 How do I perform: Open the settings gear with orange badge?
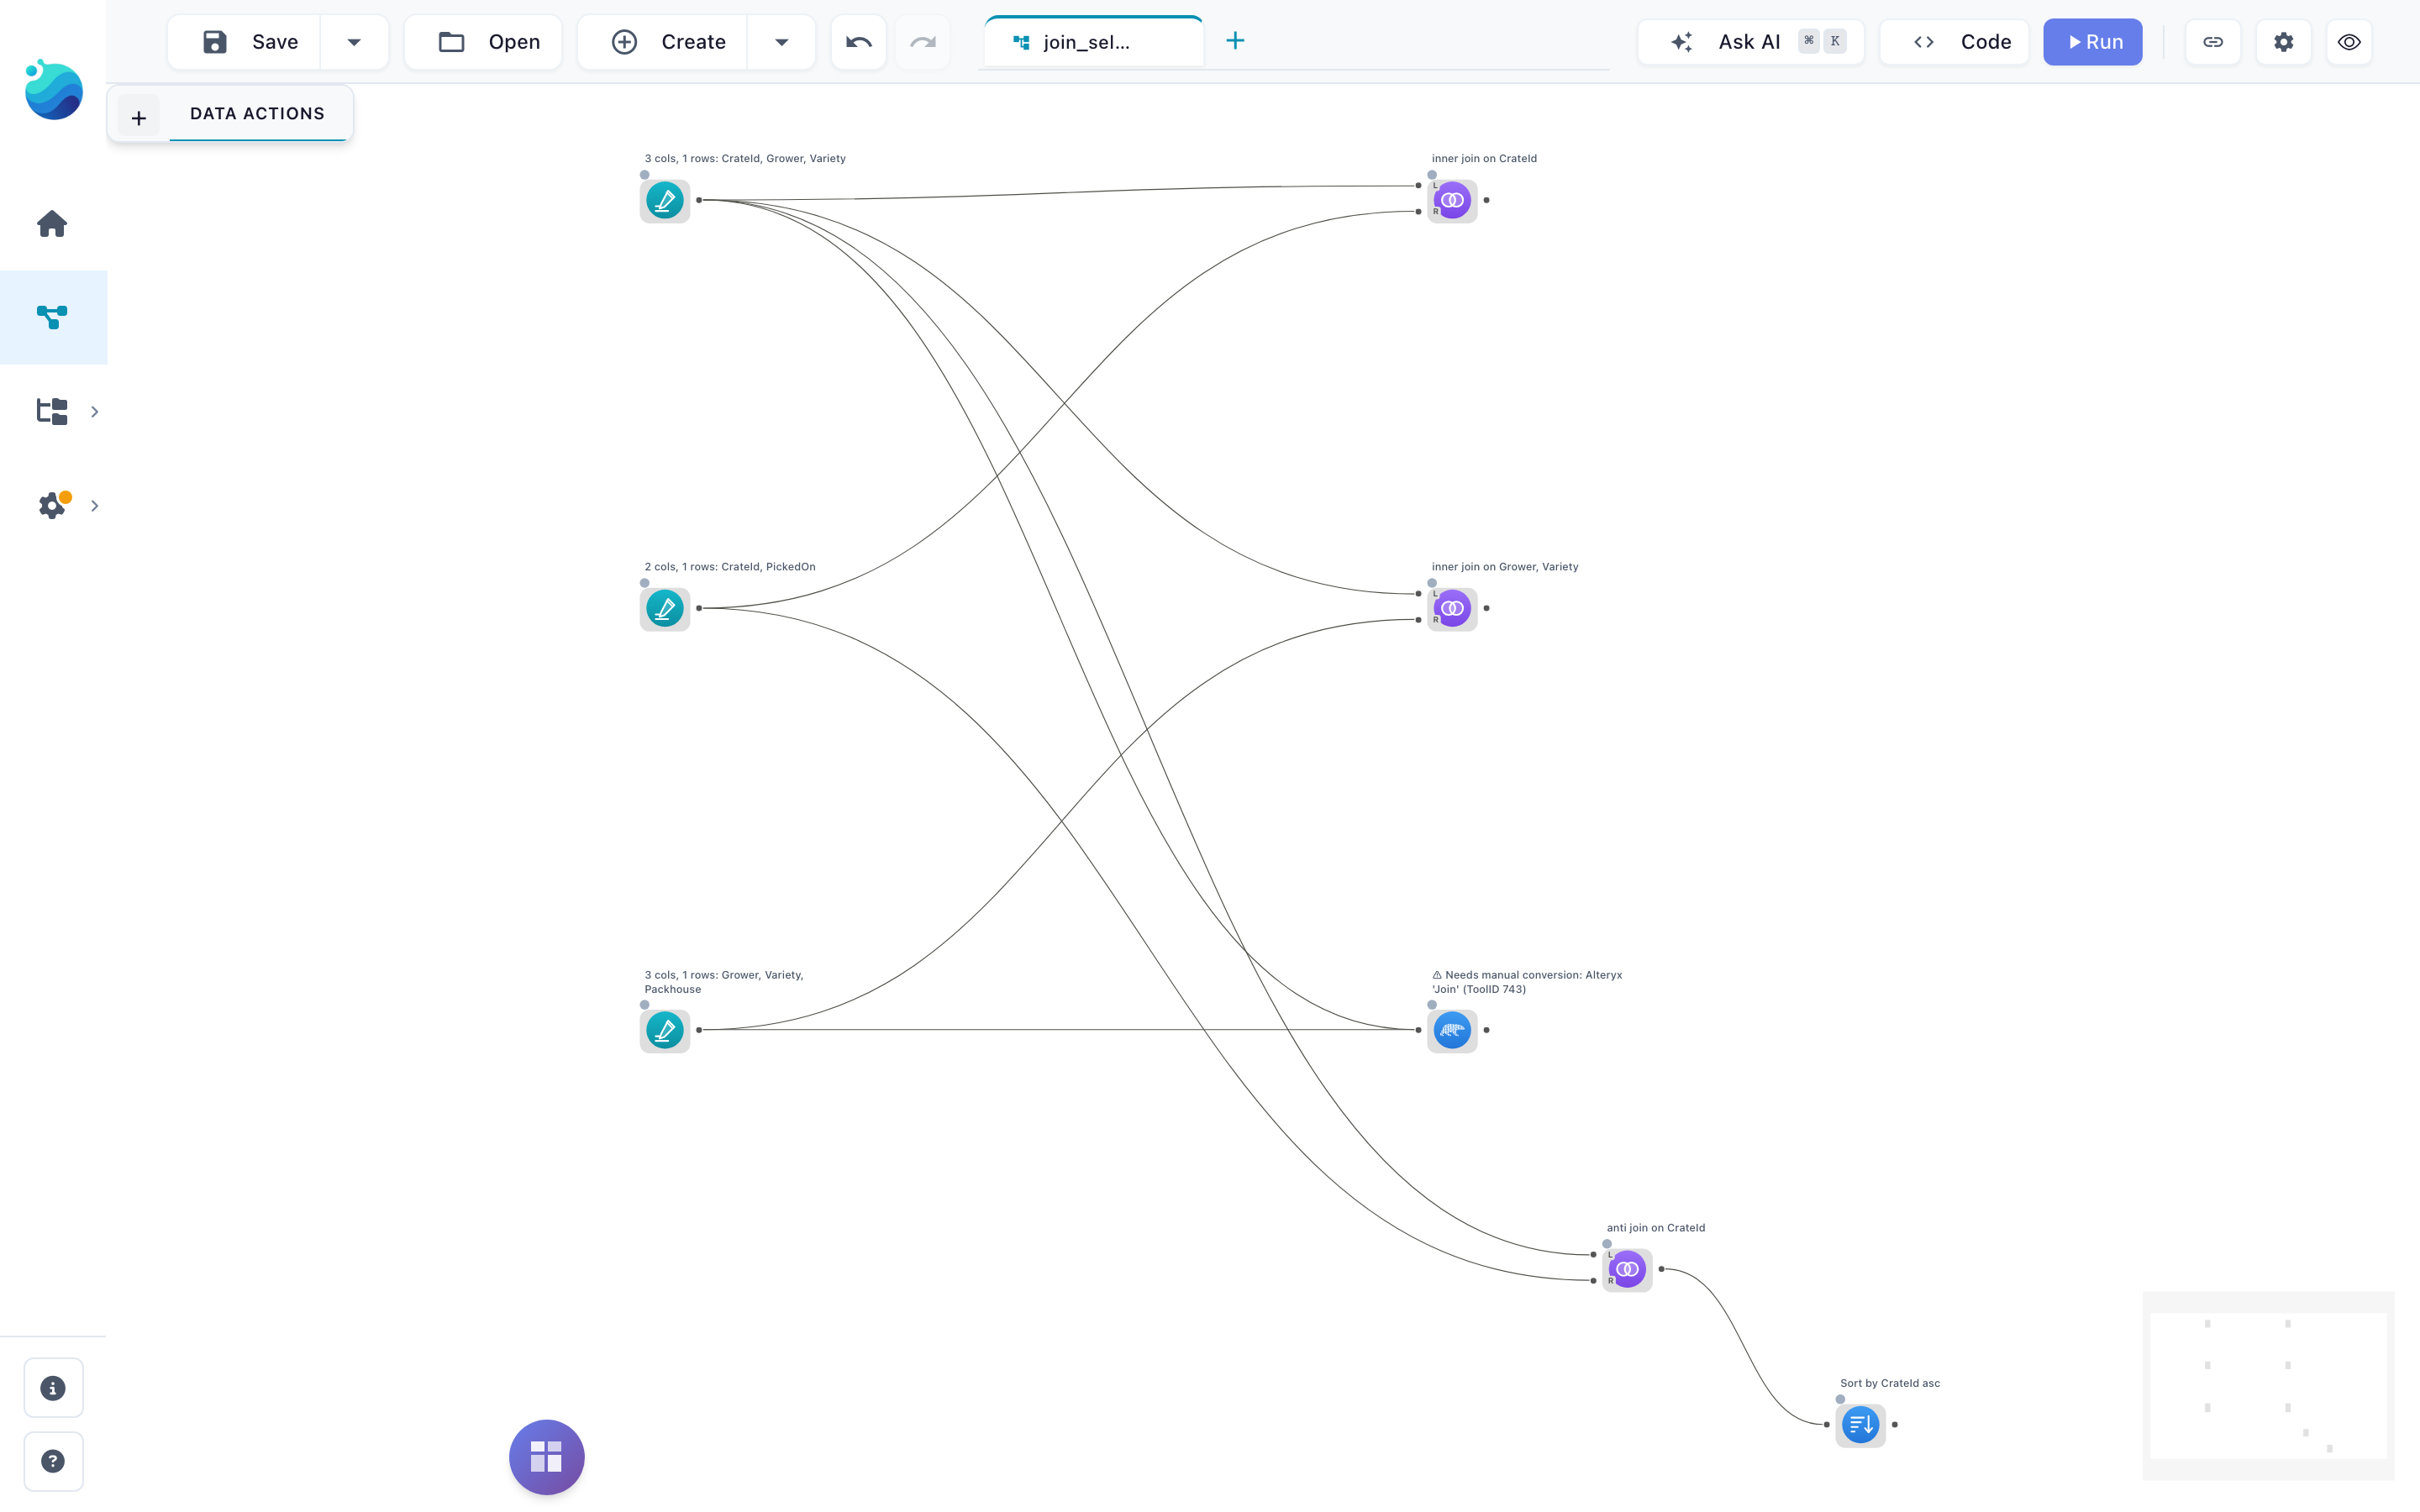pos(54,505)
